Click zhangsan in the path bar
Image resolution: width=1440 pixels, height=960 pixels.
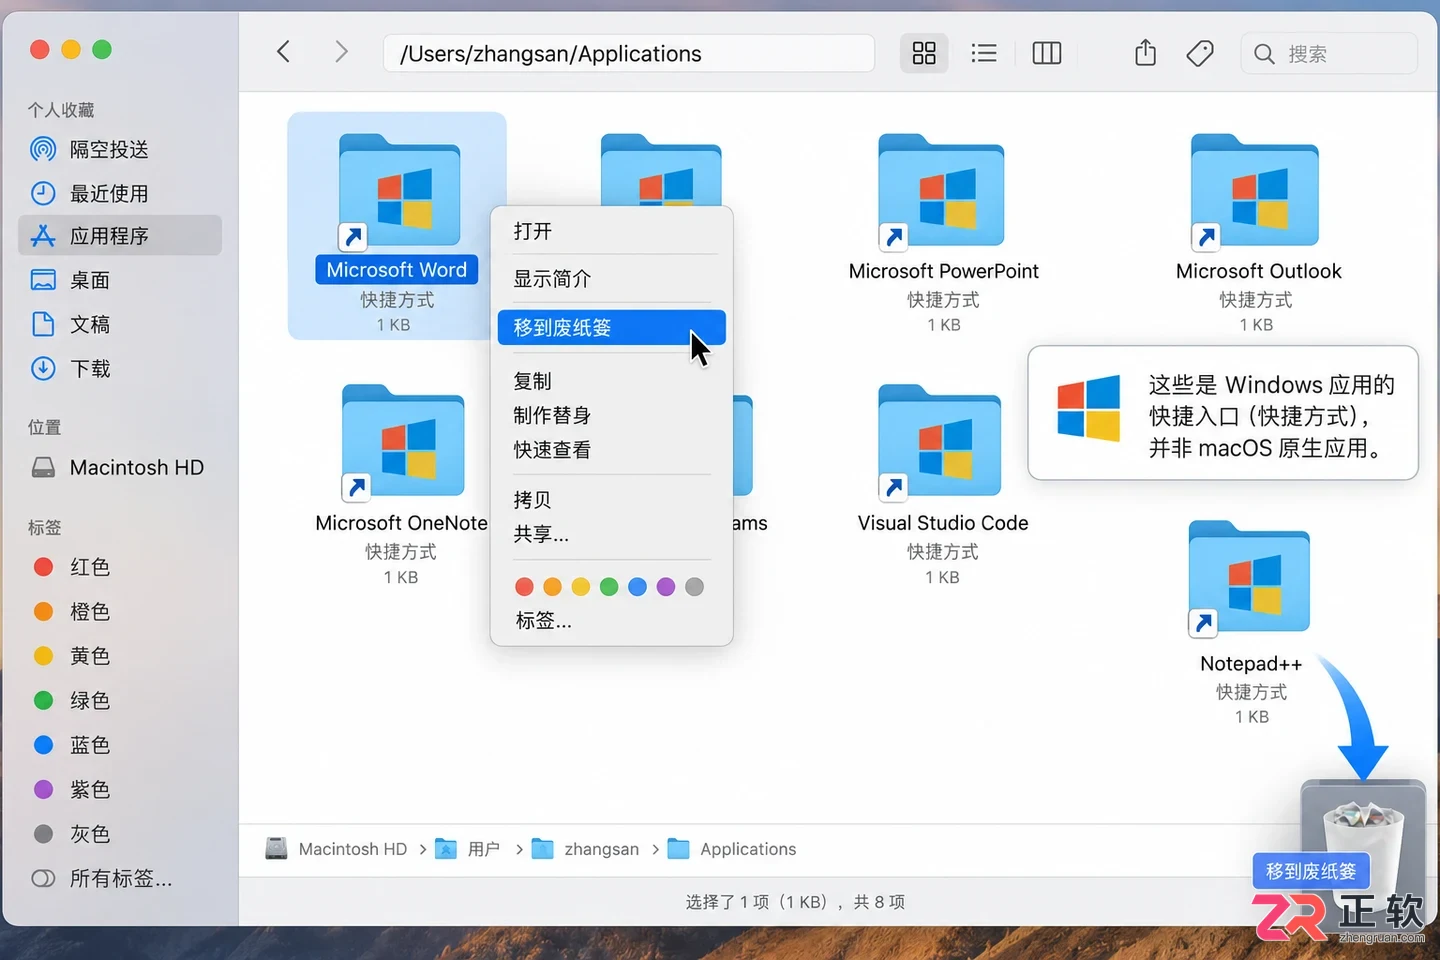[586, 849]
